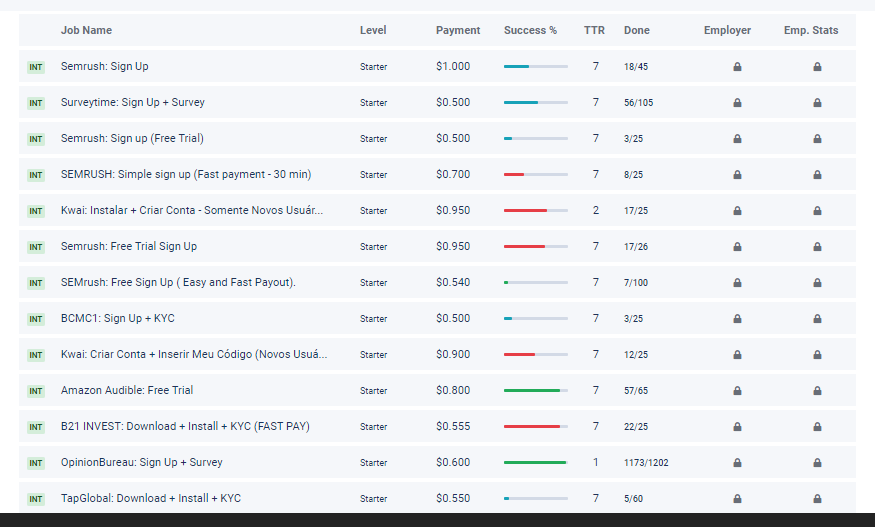The image size is (875, 527).
Task: Click success bar for B21 INVEST job
Action: tap(536, 427)
